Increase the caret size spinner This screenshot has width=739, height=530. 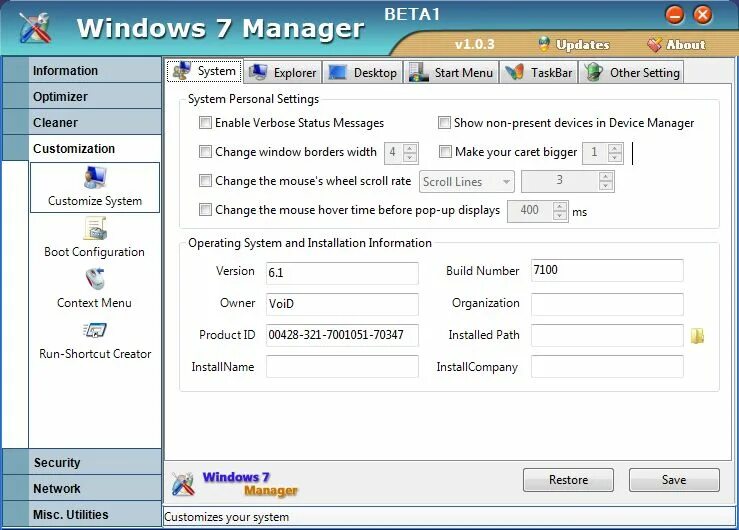[x=615, y=148]
